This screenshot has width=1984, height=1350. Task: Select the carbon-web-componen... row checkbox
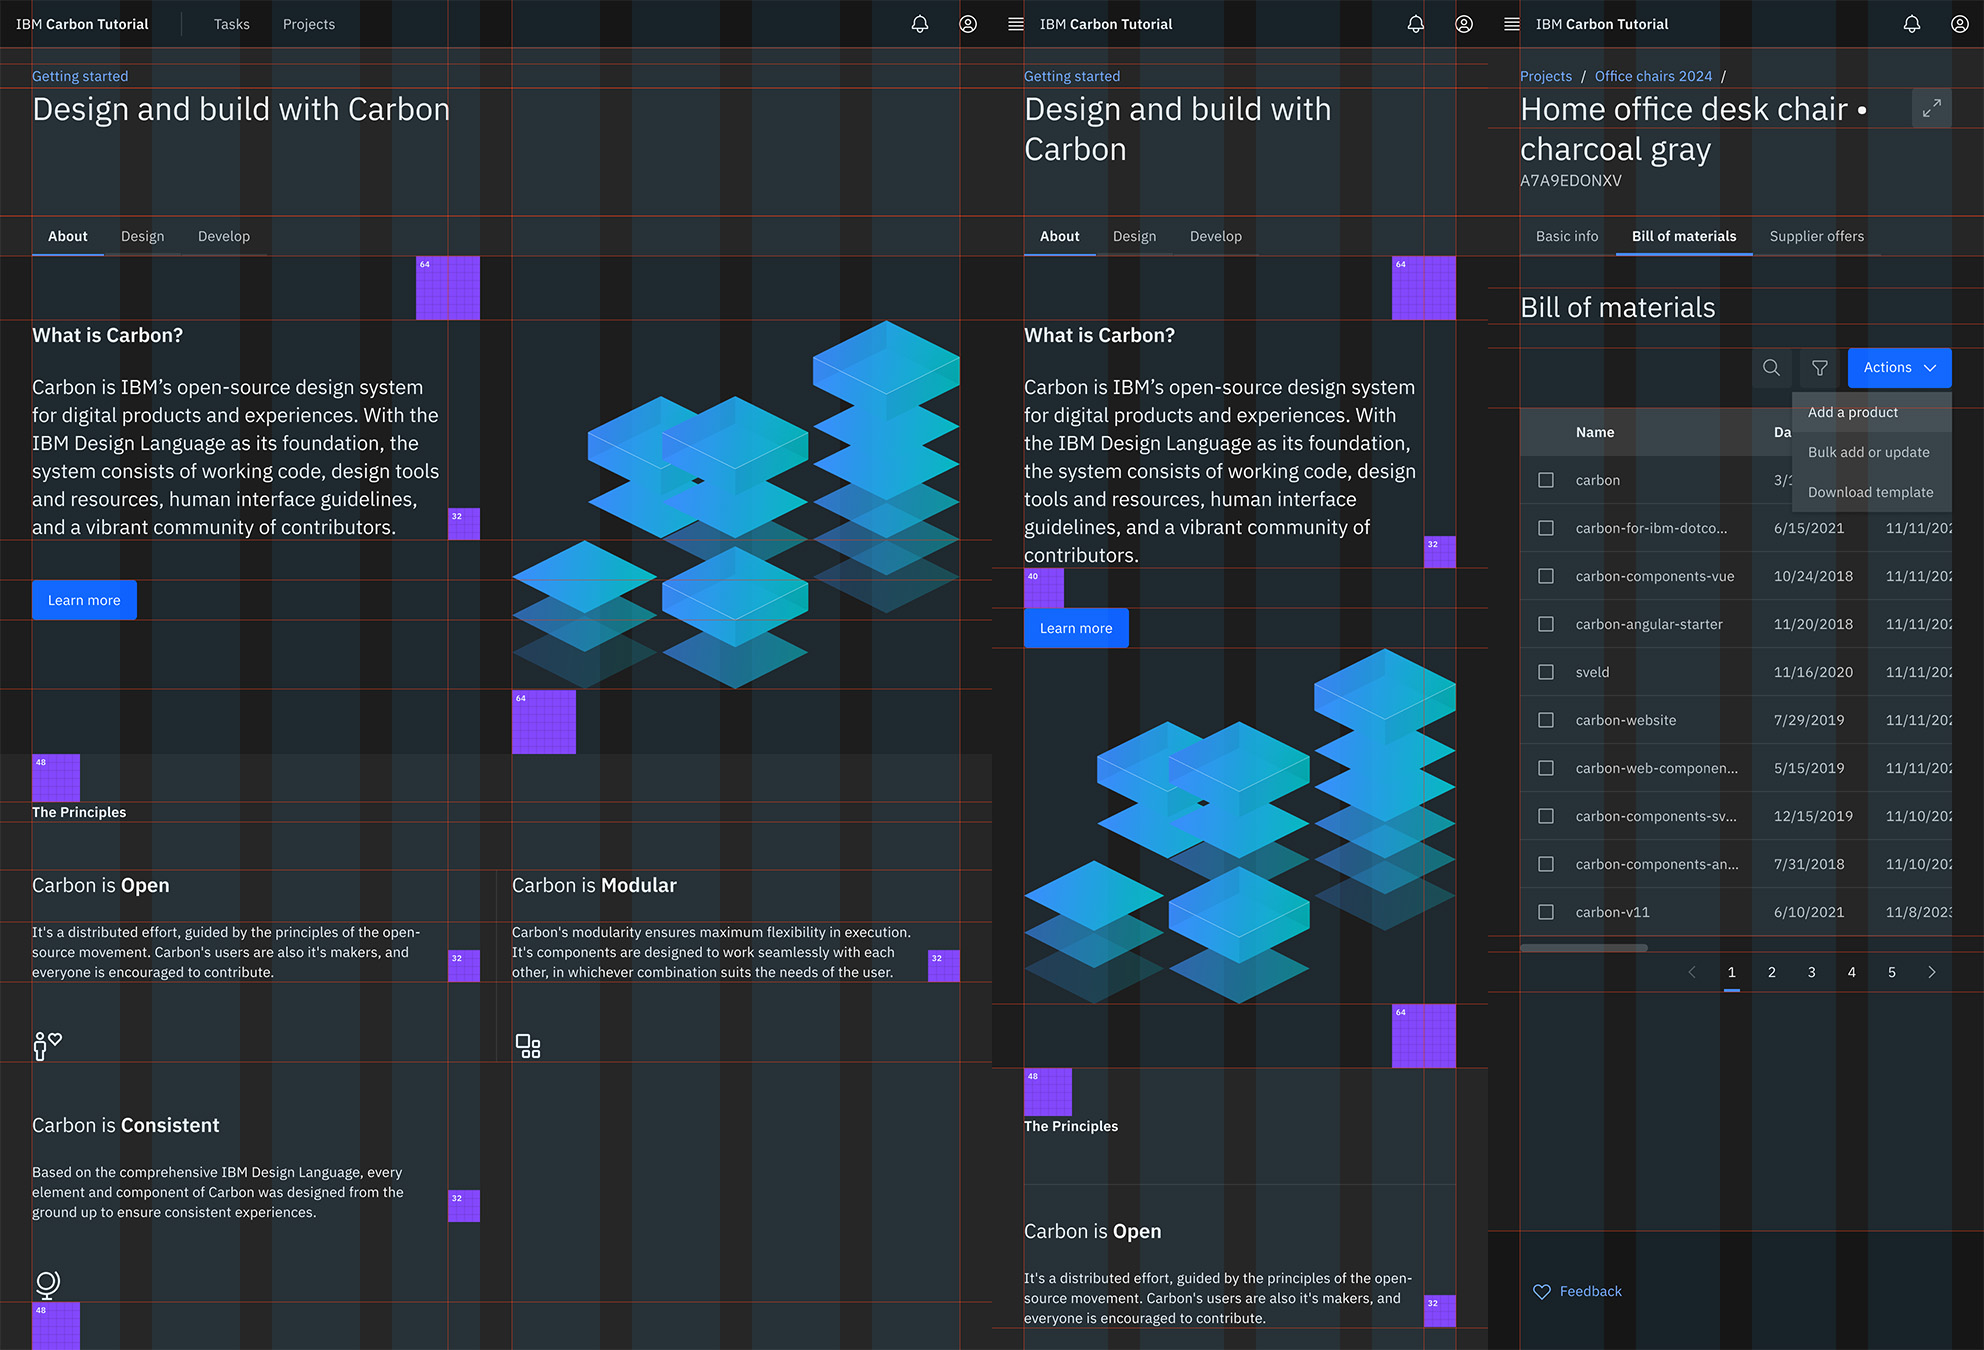(x=1546, y=768)
